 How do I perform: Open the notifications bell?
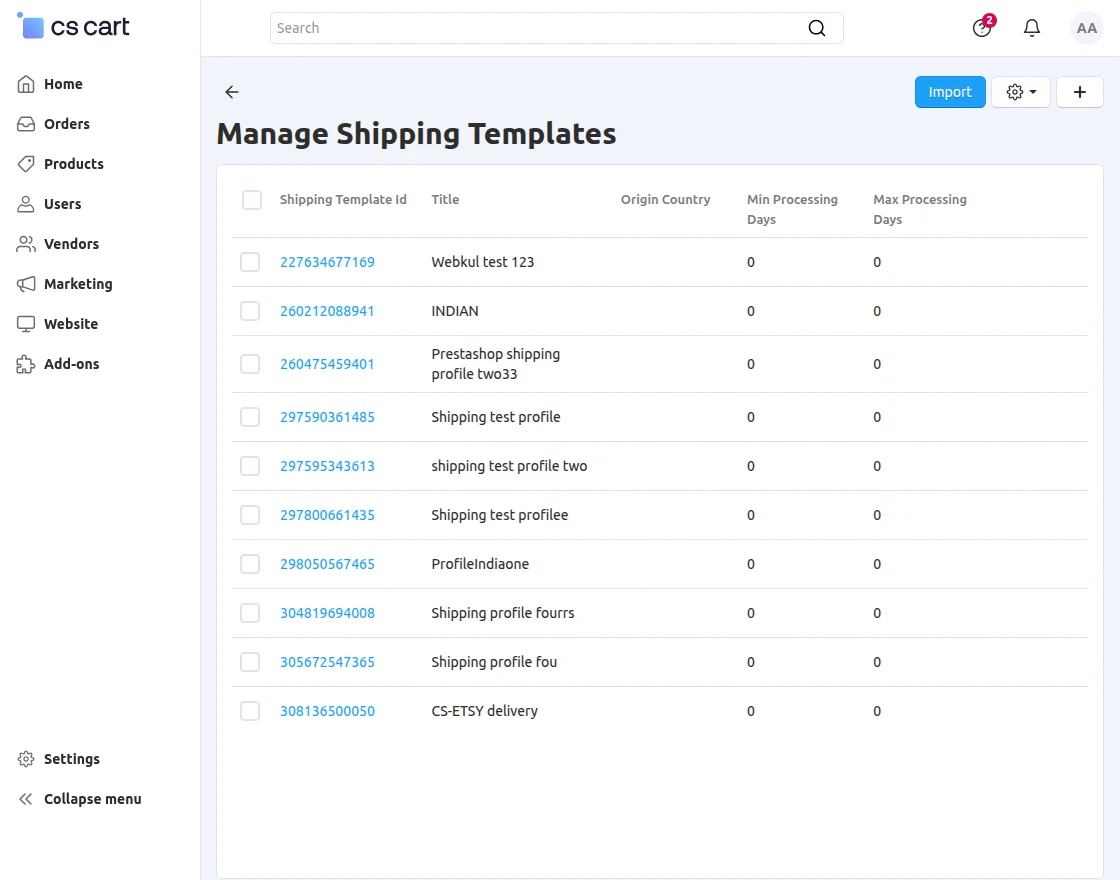tap(1031, 28)
